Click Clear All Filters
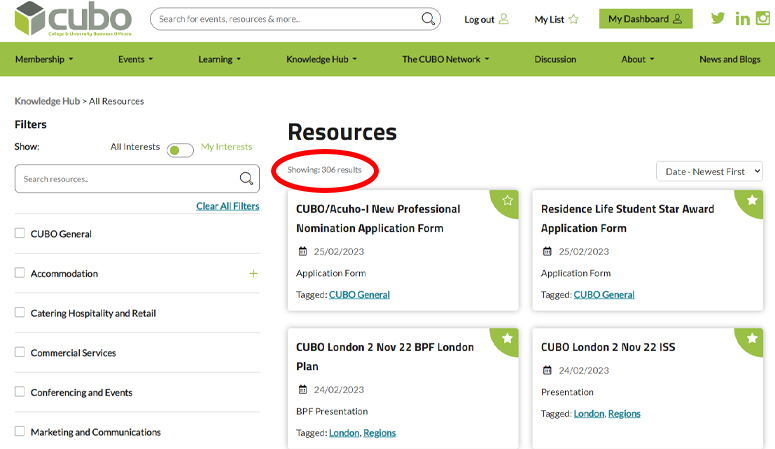 (x=227, y=206)
